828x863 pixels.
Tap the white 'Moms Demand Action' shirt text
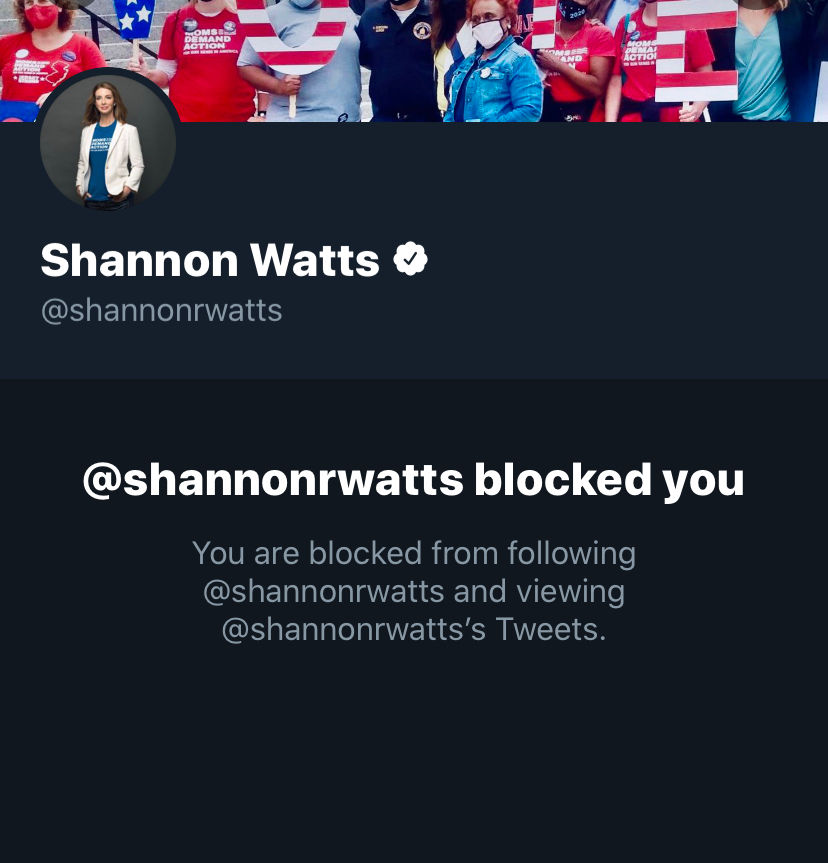point(208,39)
